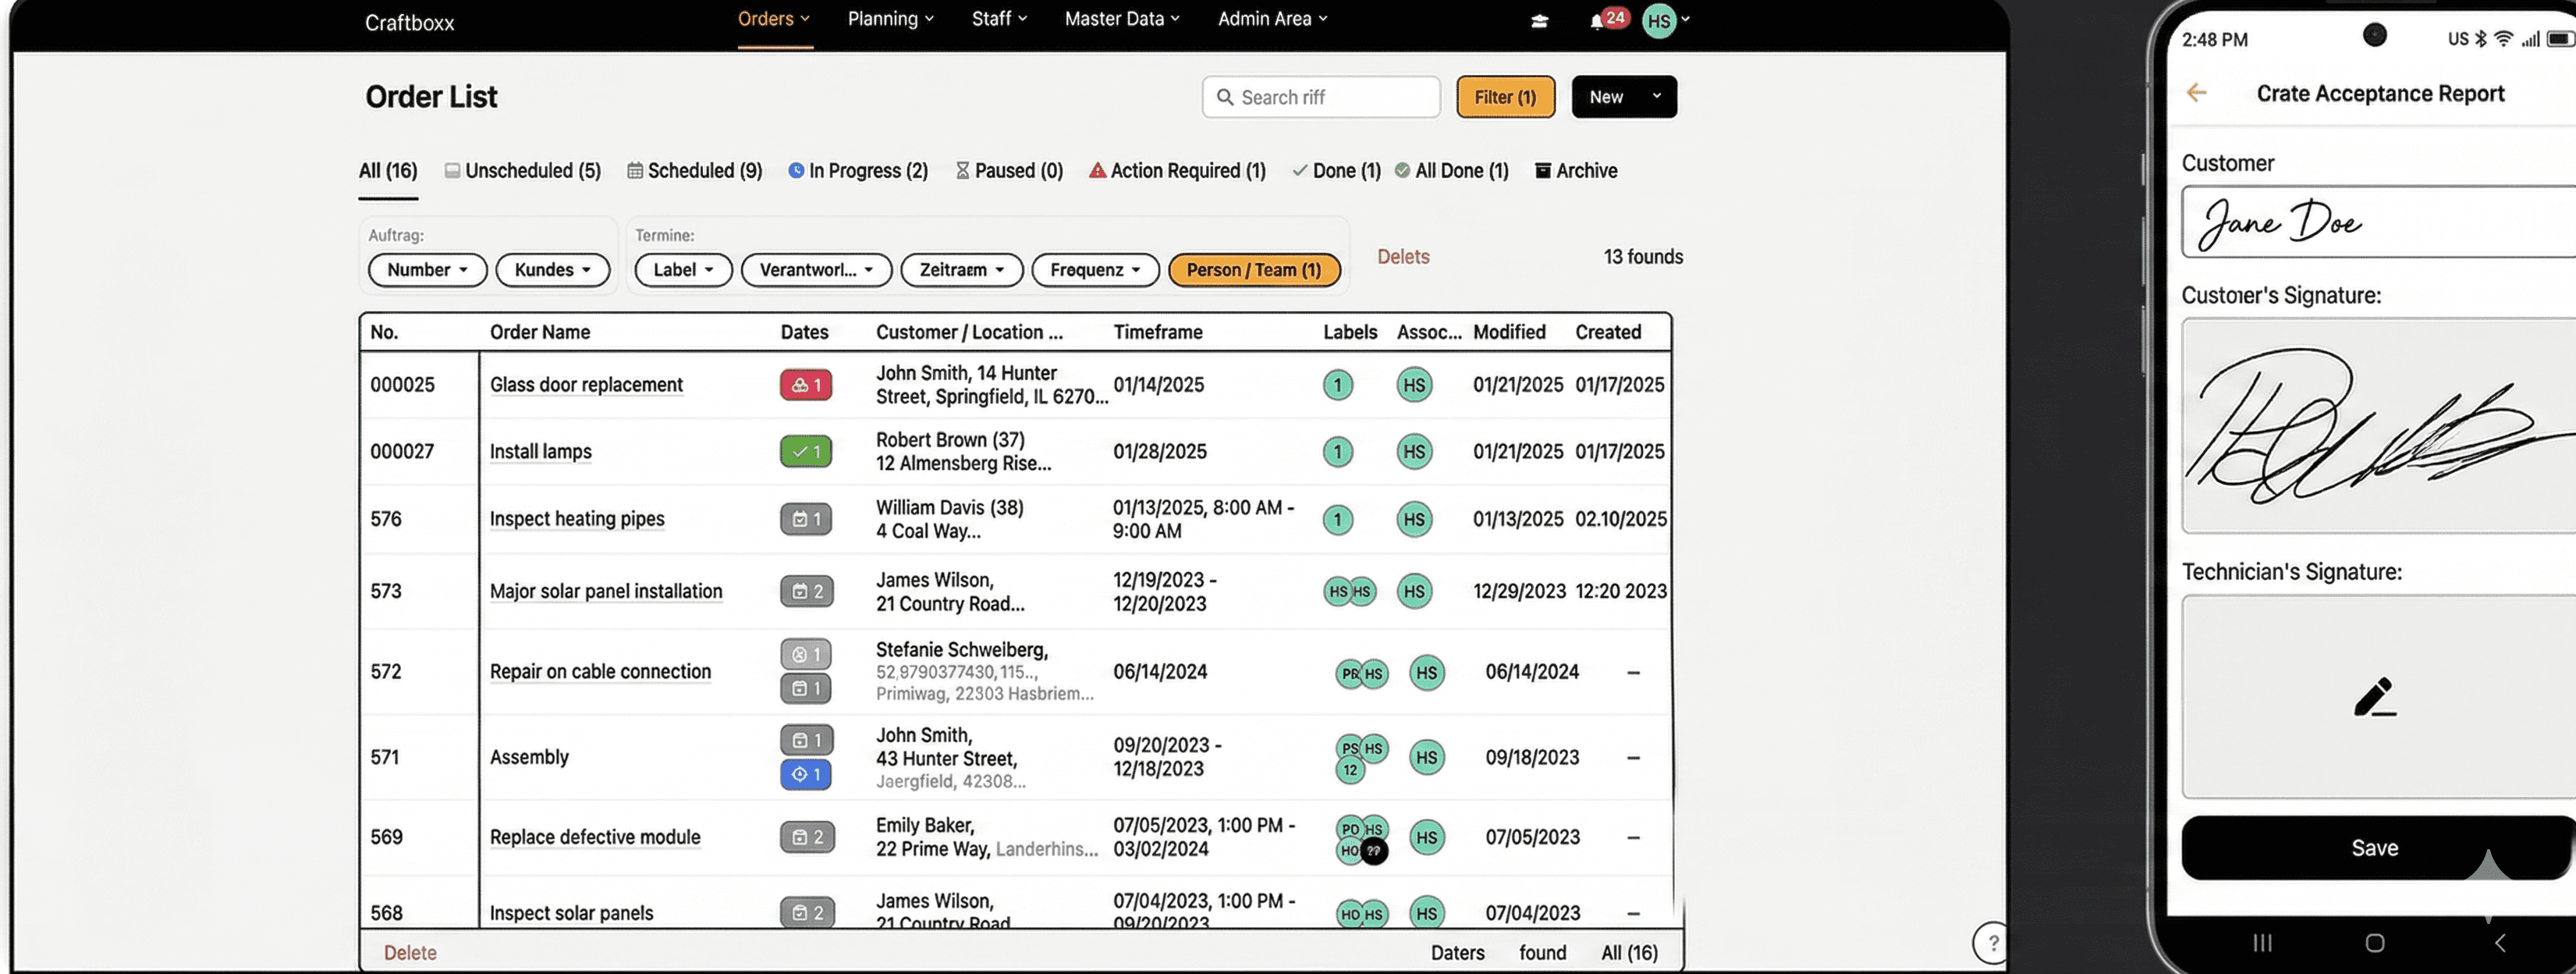The height and width of the screenshot is (974, 2576).
Task: Open the Major solar panel installation order
Action: click(605, 591)
